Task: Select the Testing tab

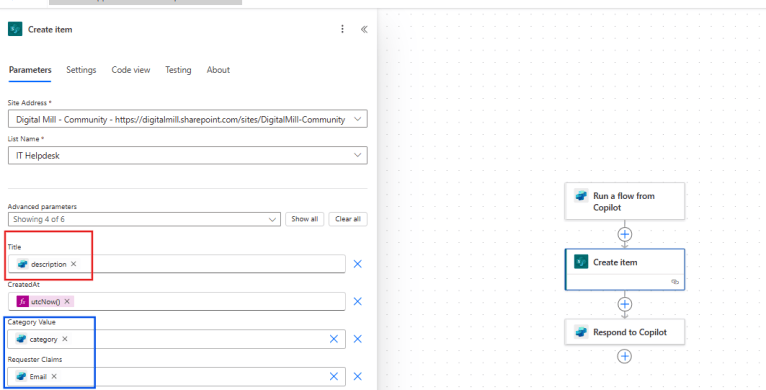Action: tap(178, 70)
